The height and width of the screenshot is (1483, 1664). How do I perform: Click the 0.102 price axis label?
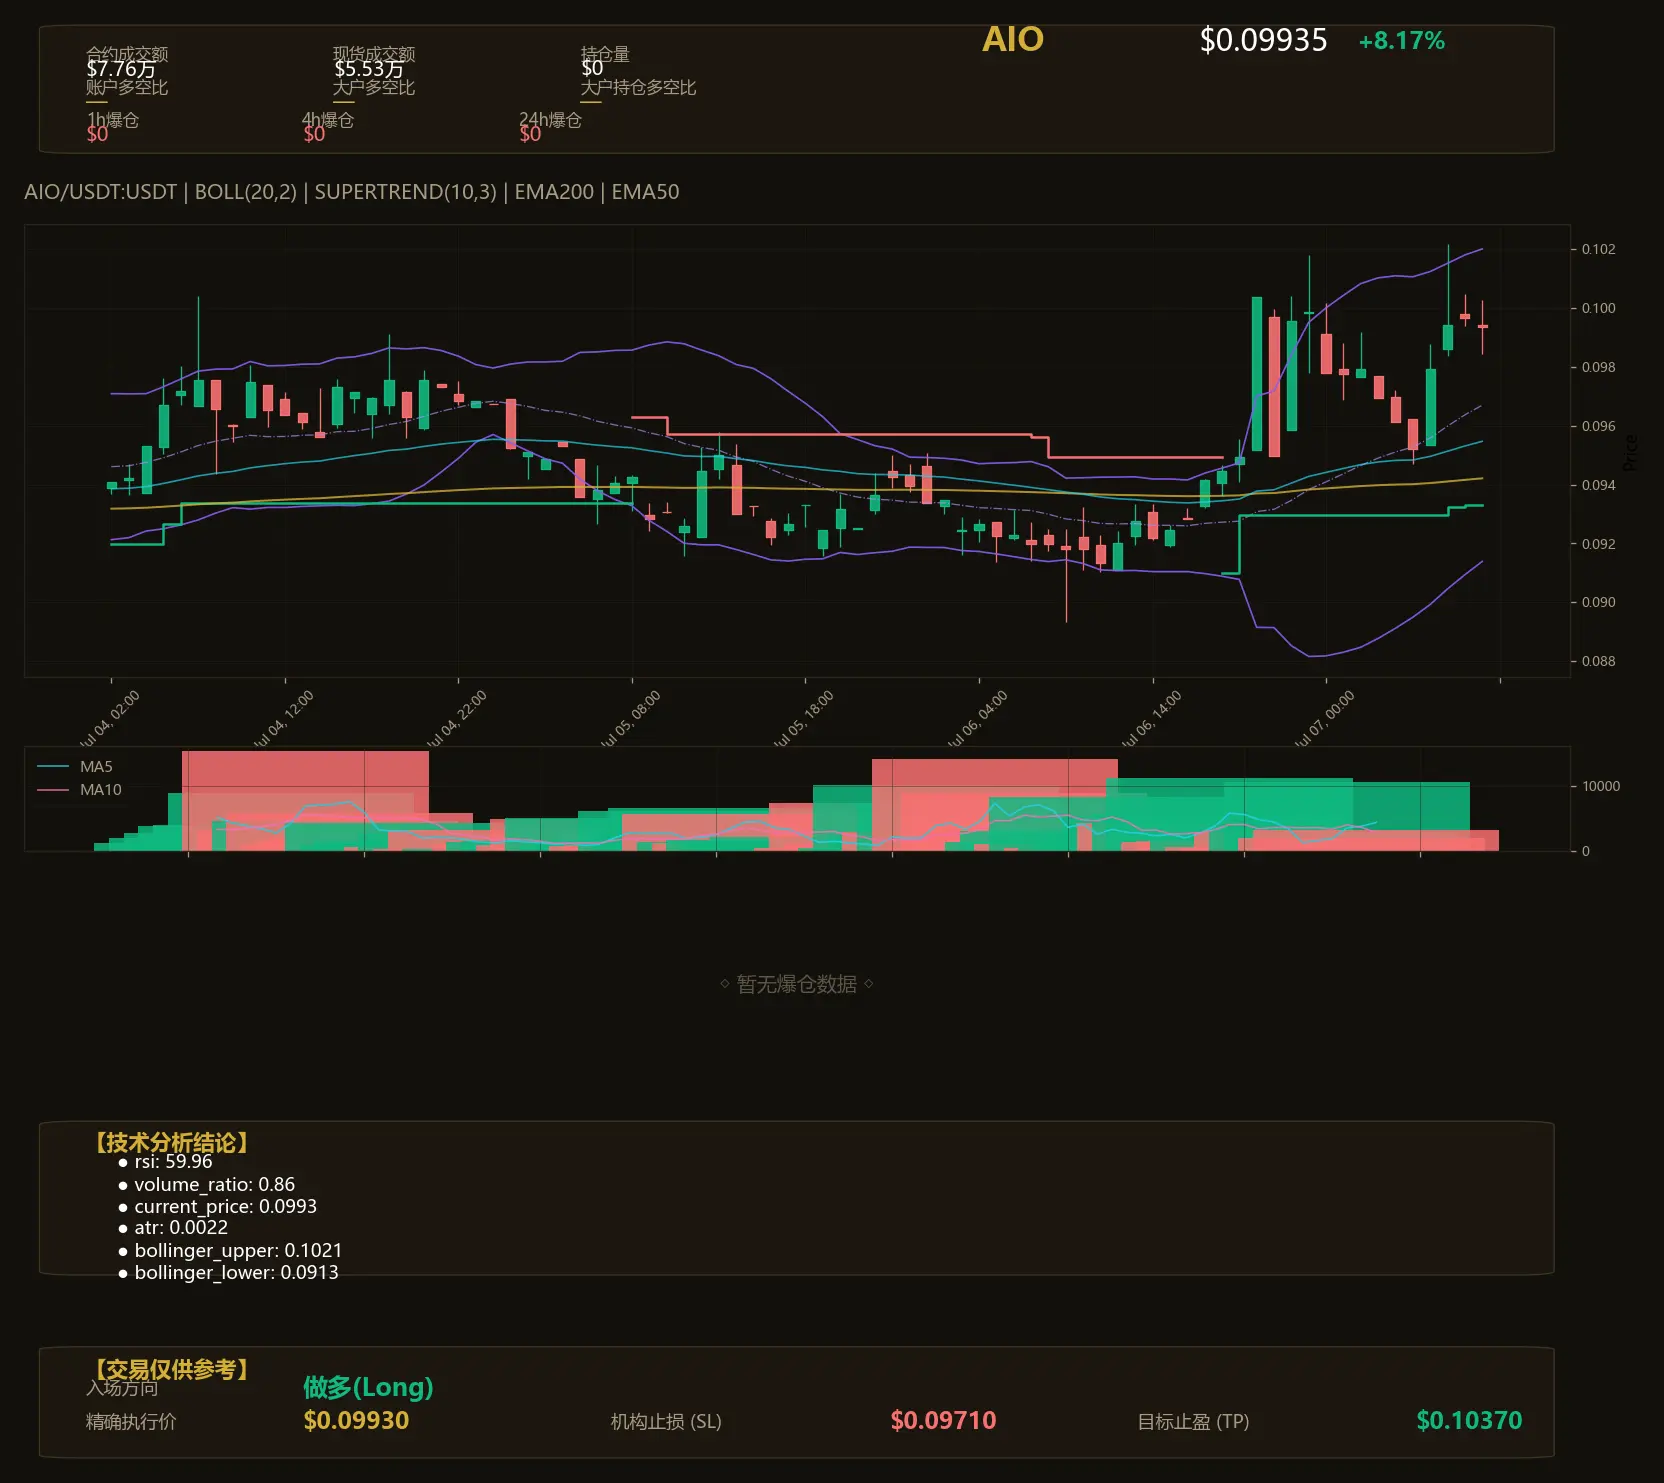(x=1598, y=249)
